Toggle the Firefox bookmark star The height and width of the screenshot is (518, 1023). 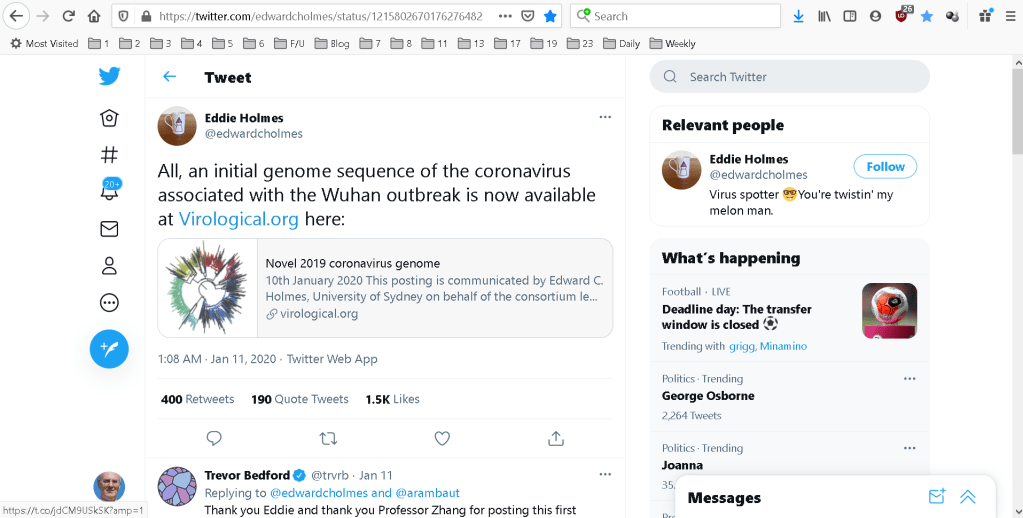[x=550, y=16]
